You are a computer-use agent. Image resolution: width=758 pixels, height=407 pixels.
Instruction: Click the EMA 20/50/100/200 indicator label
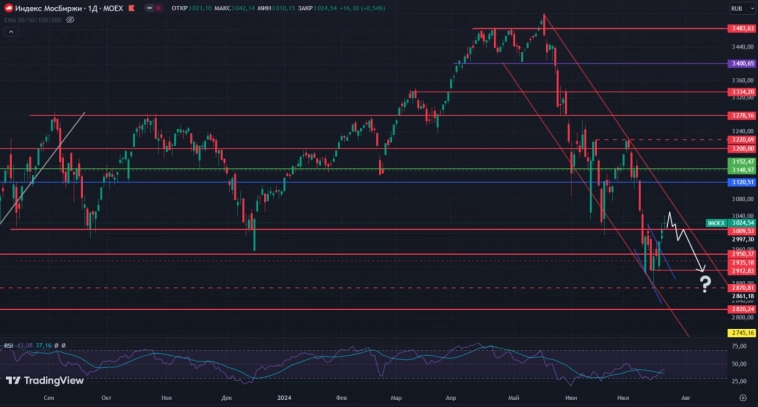[32, 20]
